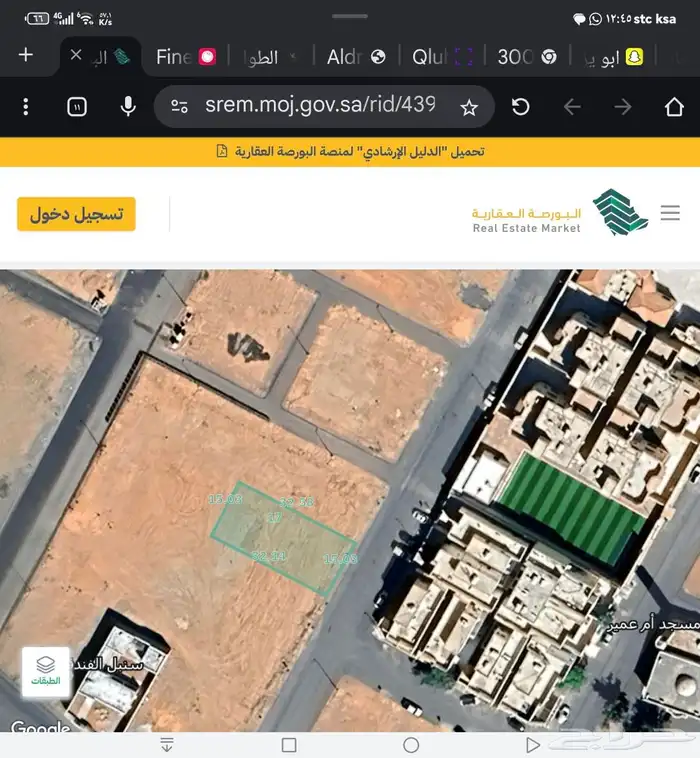The height and width of the screenshot is (758, 700).
Task: Navigate back with the left arrow
Action: 572,107
